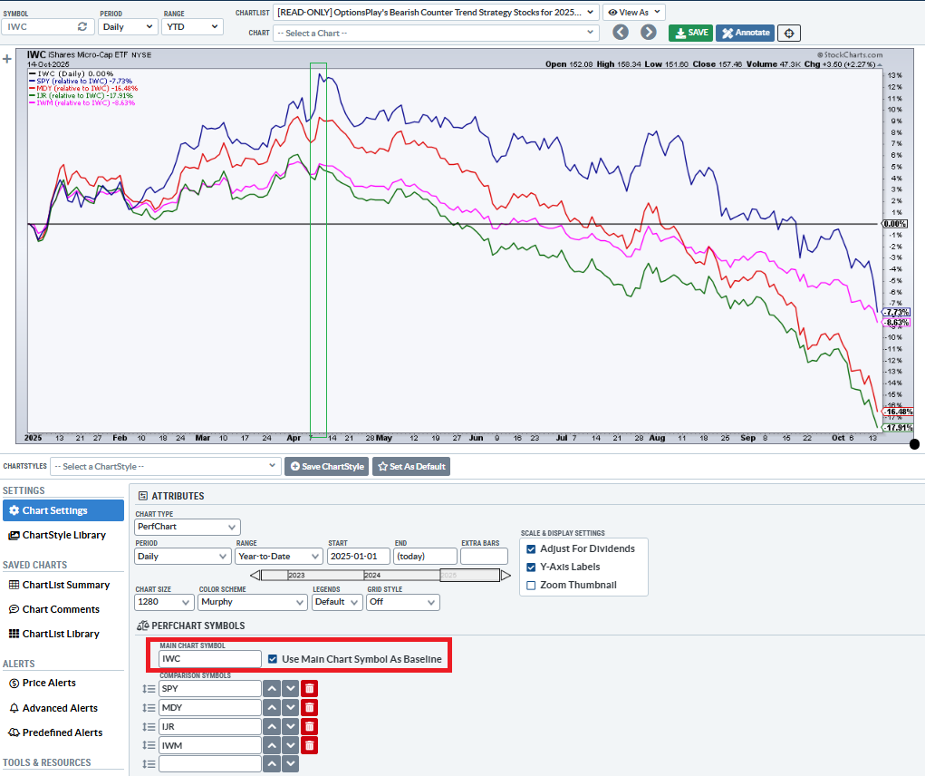Click reorder handle beside MDY row

pyautogui.click(x=149, y=707)
